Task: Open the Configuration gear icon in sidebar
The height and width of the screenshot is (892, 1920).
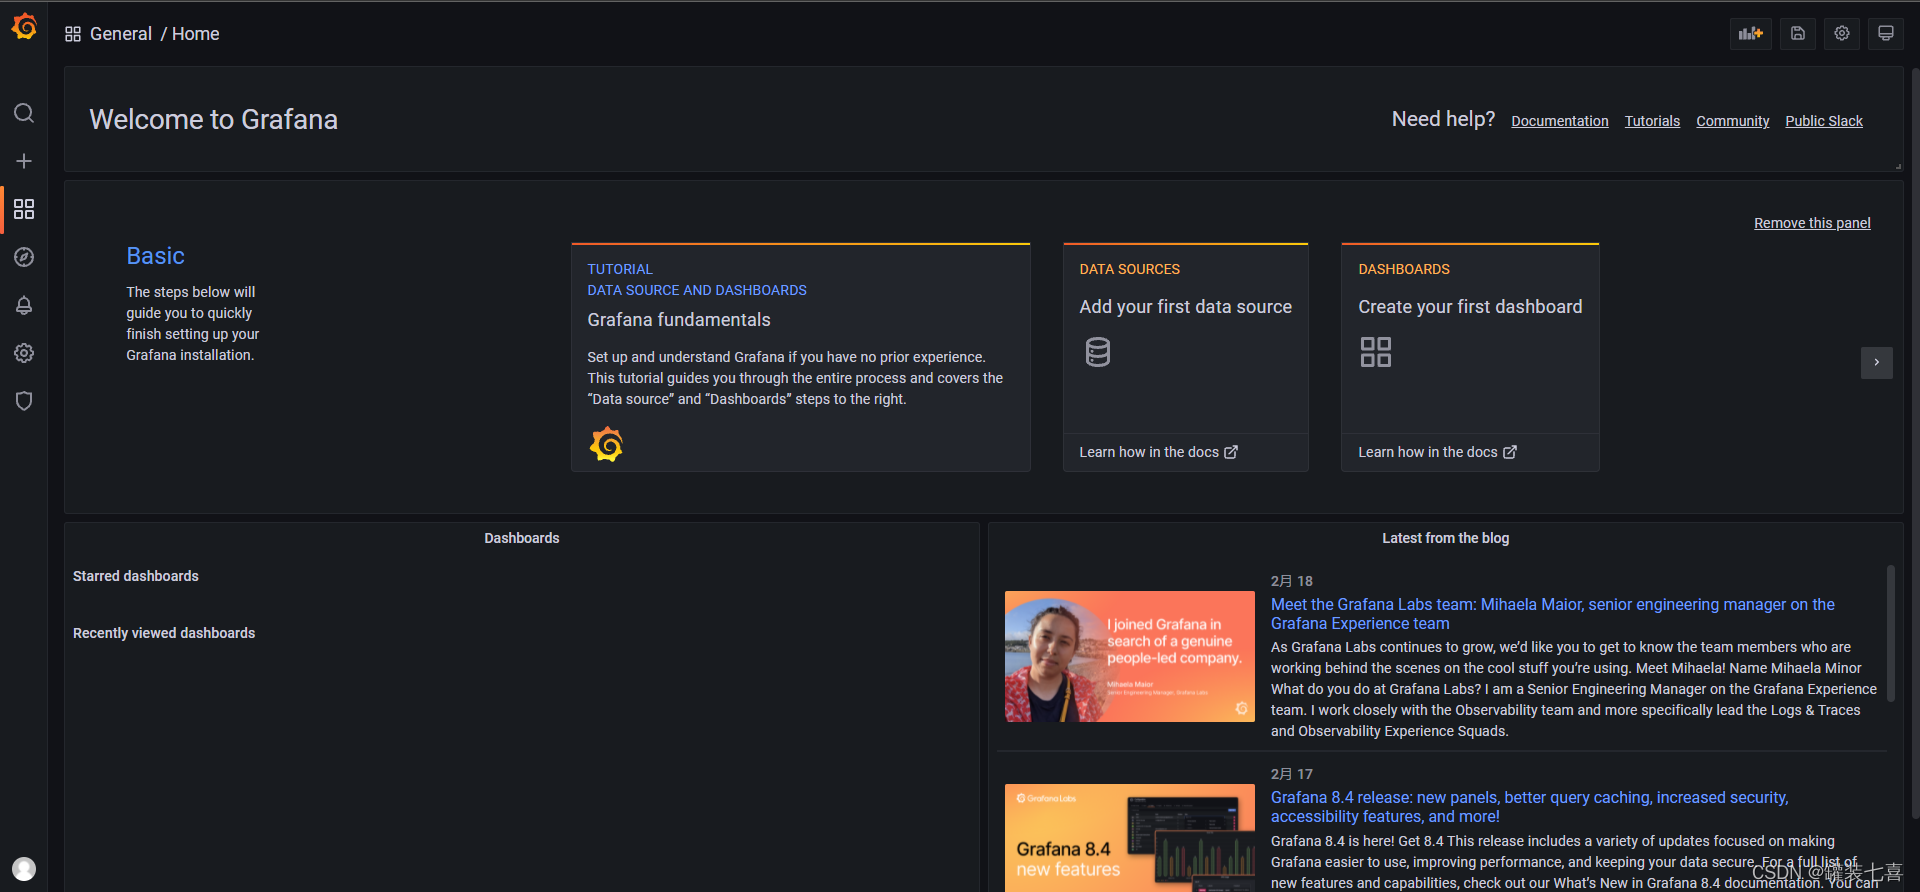Action: (24, 353)
